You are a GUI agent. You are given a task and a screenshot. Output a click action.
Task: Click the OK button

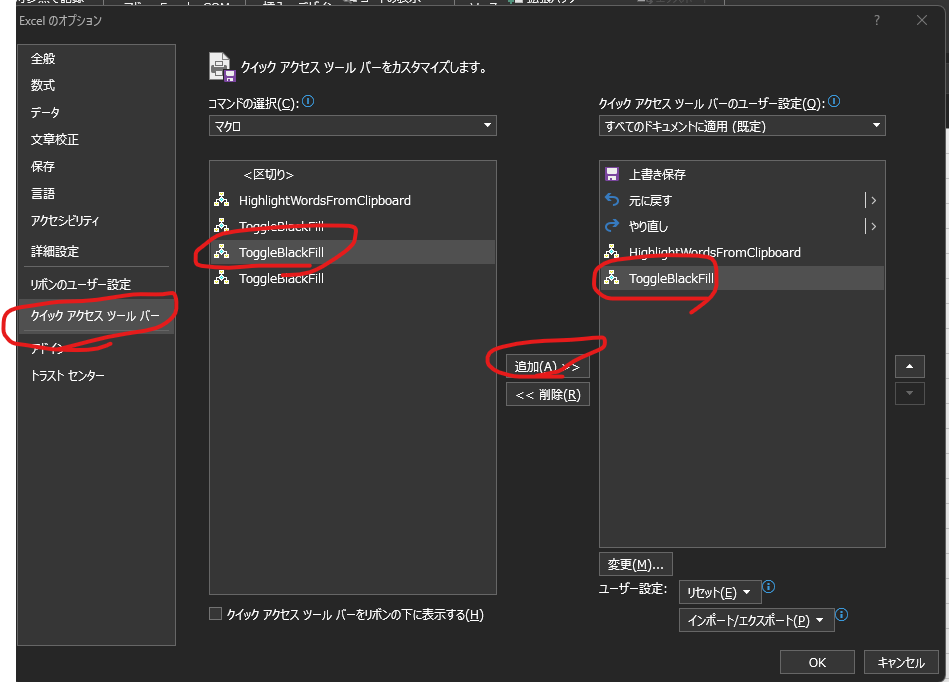point(817,662)
